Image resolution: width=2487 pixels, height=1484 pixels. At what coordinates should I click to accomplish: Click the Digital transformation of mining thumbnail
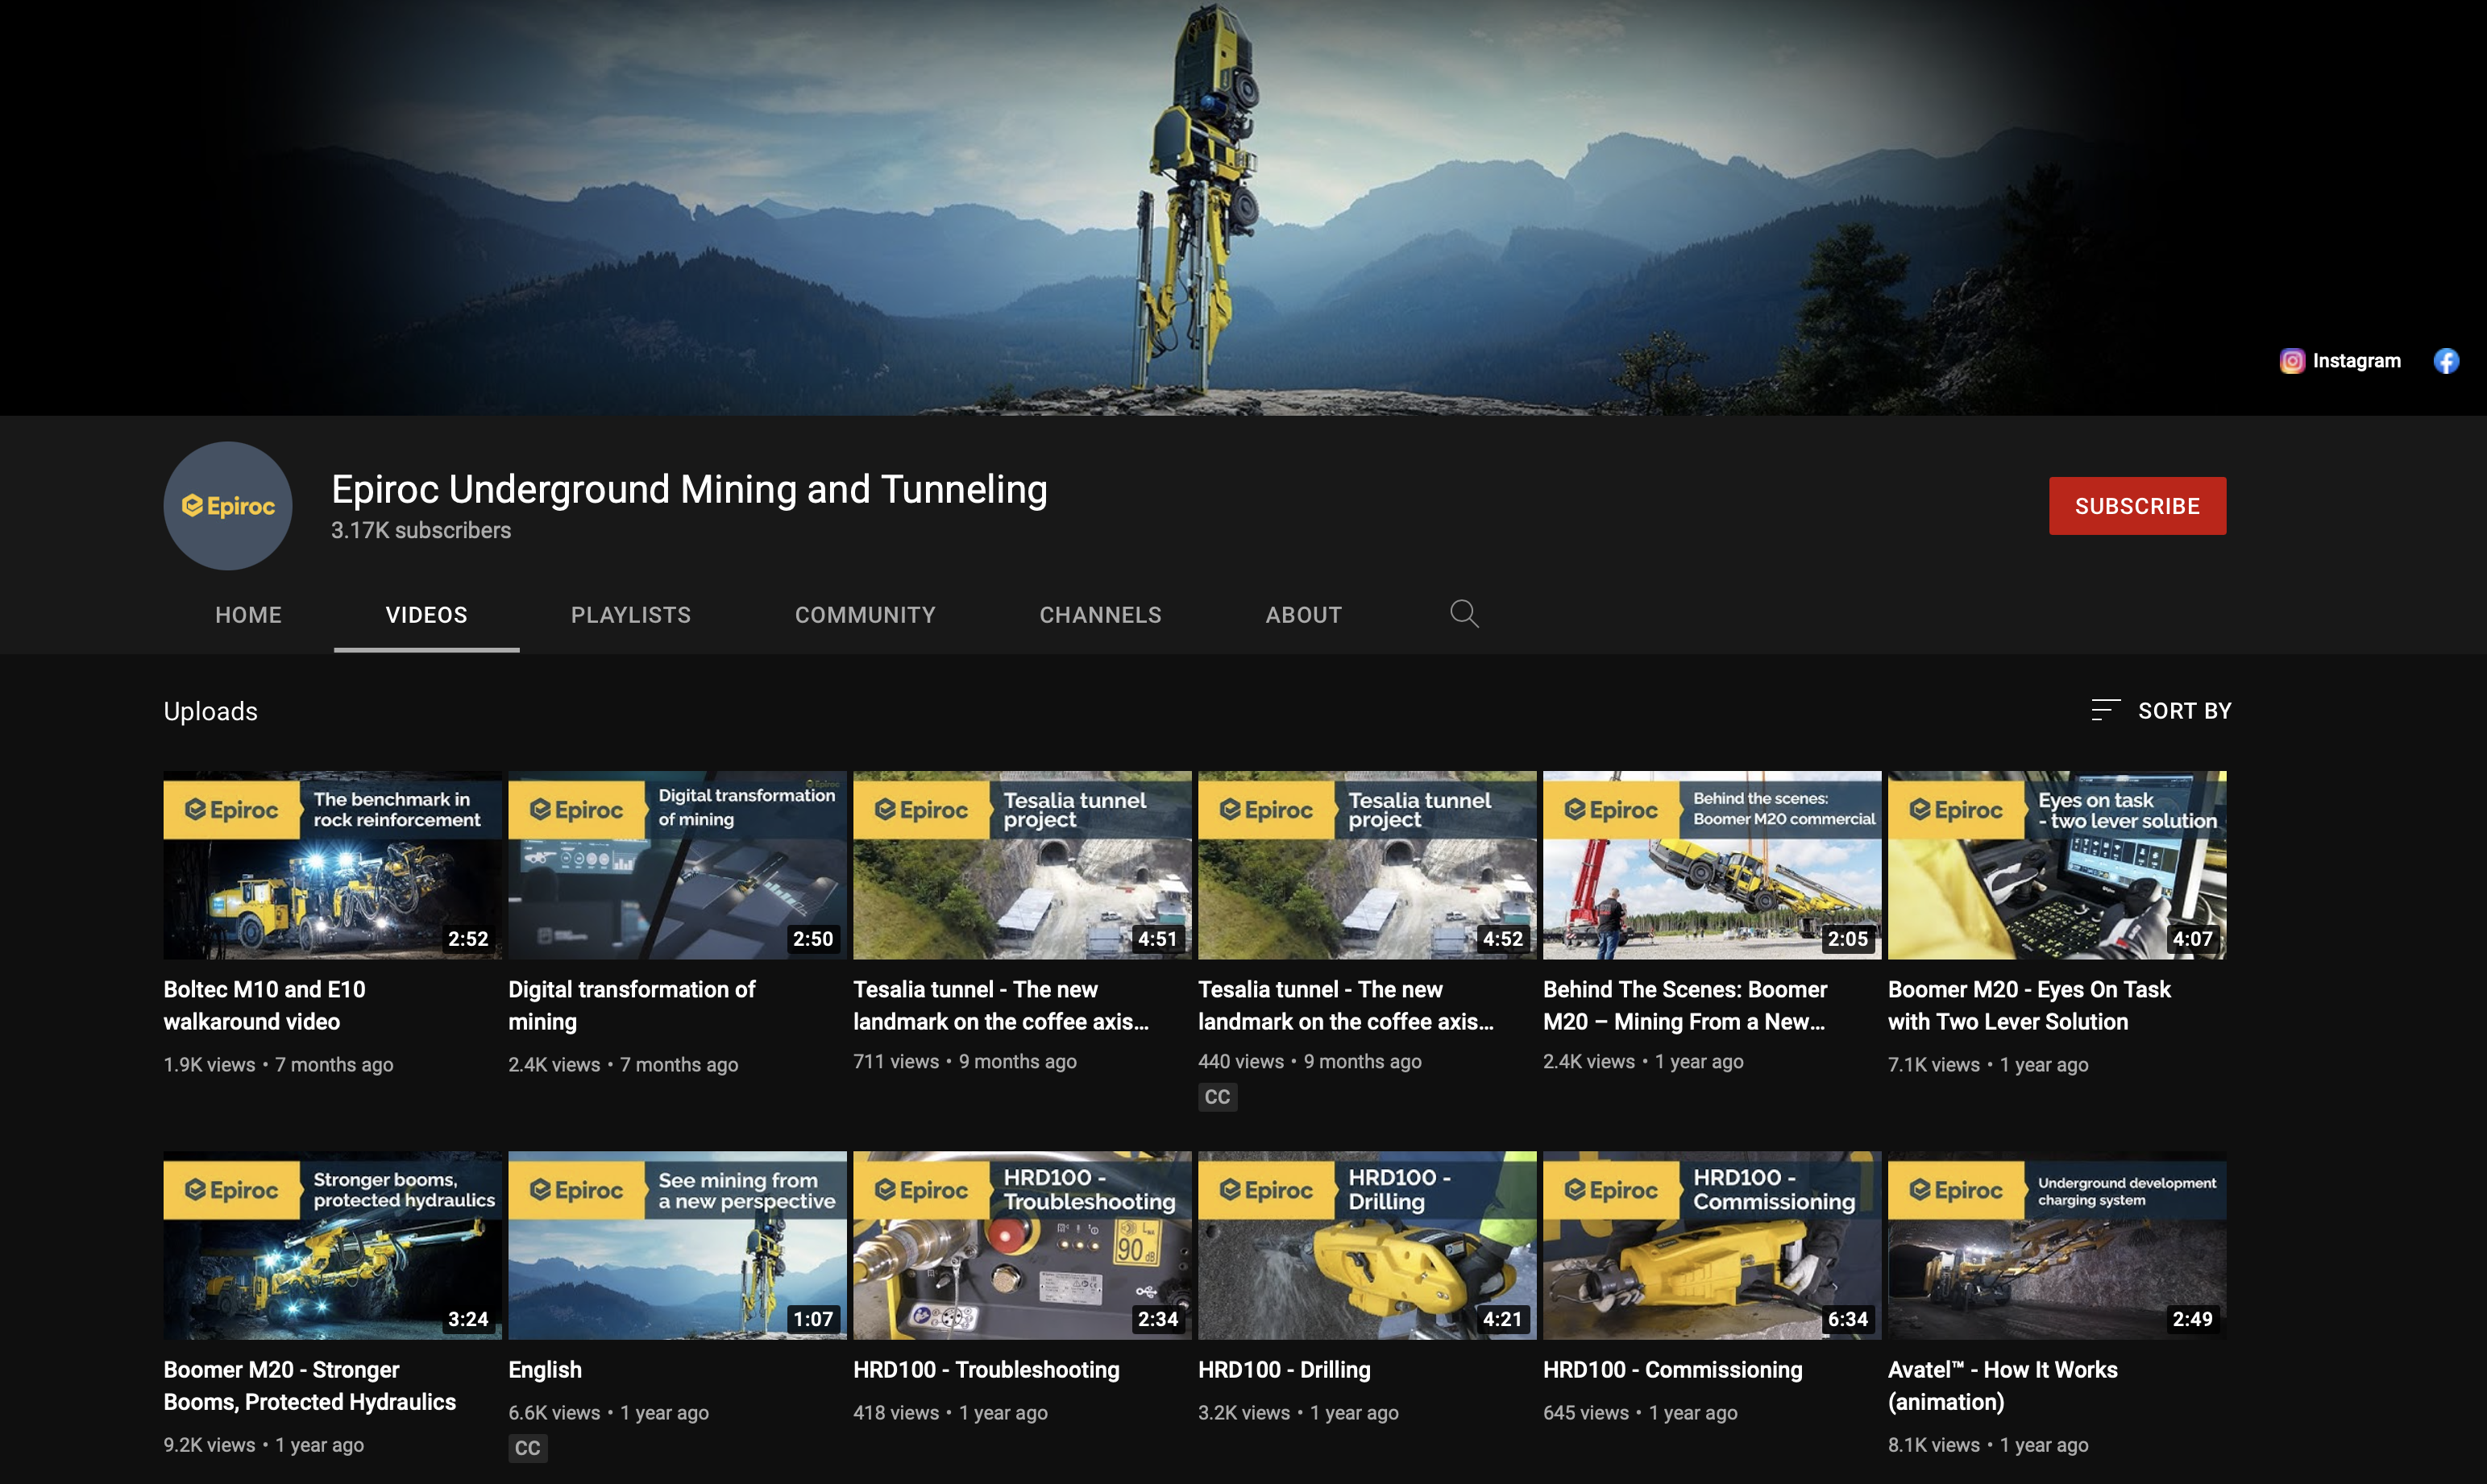[x=676, y=865]
